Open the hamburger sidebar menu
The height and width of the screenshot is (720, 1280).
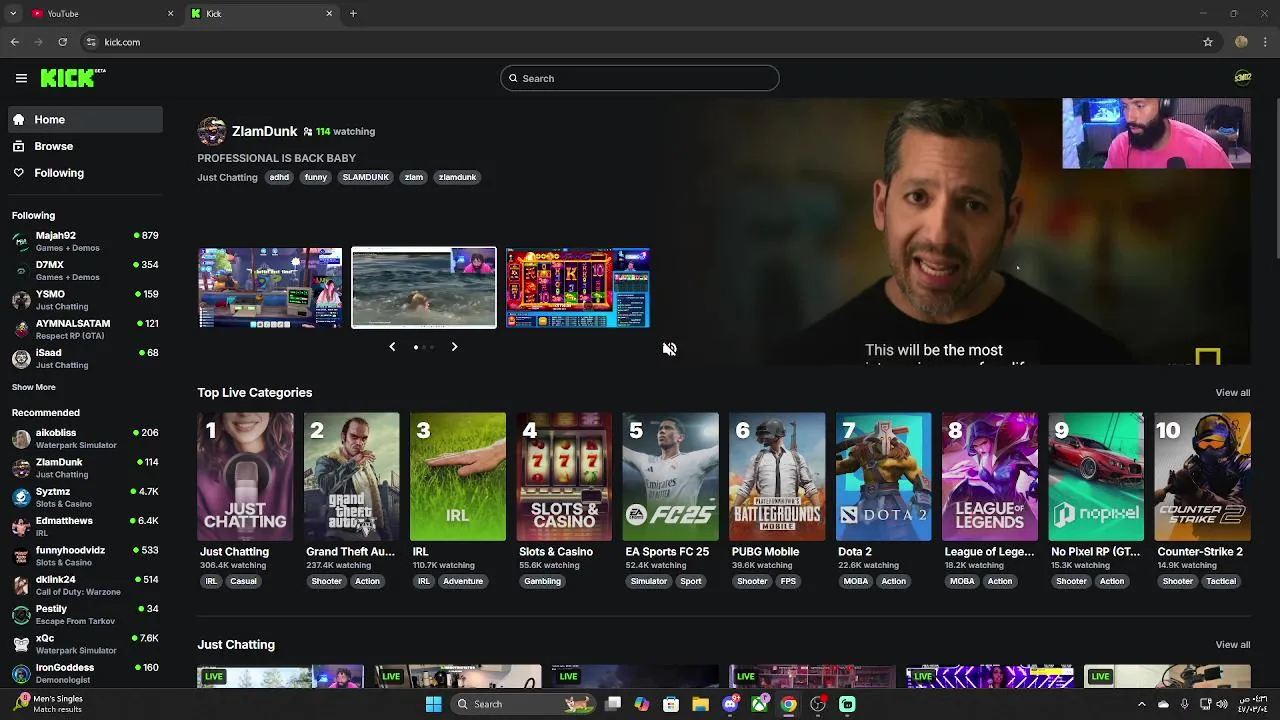21,78
